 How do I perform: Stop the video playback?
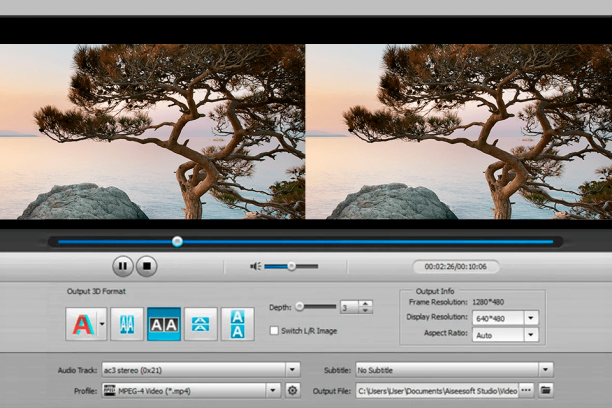point(147,266)
